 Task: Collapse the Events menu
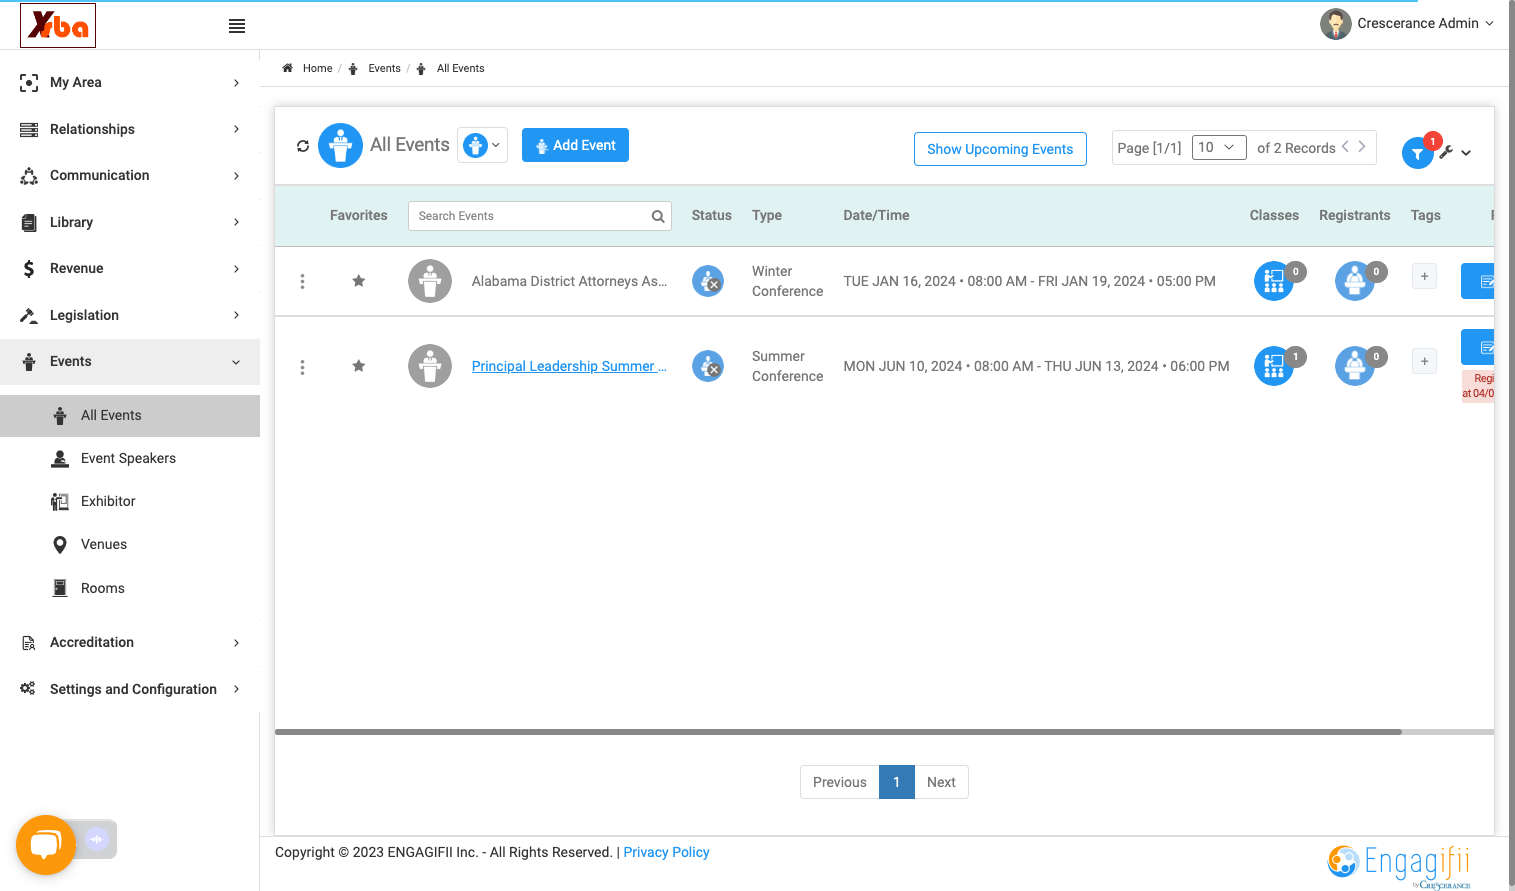coord(130,362)
